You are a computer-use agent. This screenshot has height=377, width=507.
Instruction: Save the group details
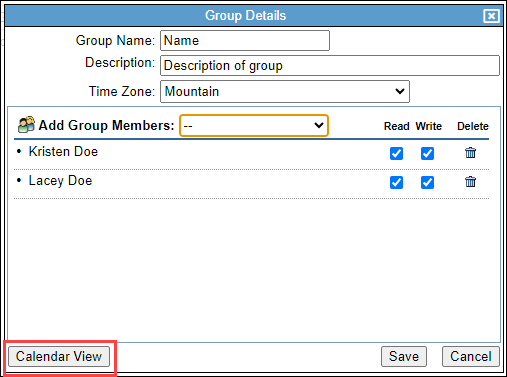click(x=404, y=356)
